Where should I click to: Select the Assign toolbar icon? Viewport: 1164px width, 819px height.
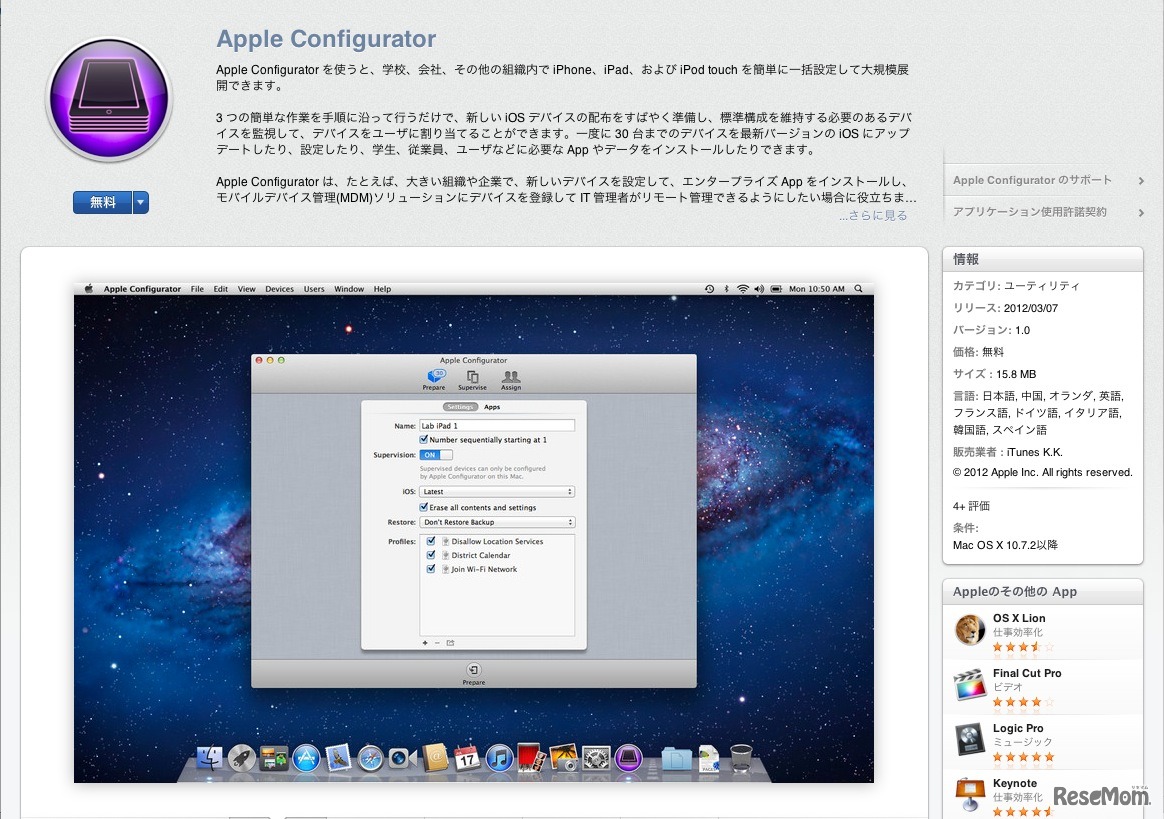click(511, 380)
